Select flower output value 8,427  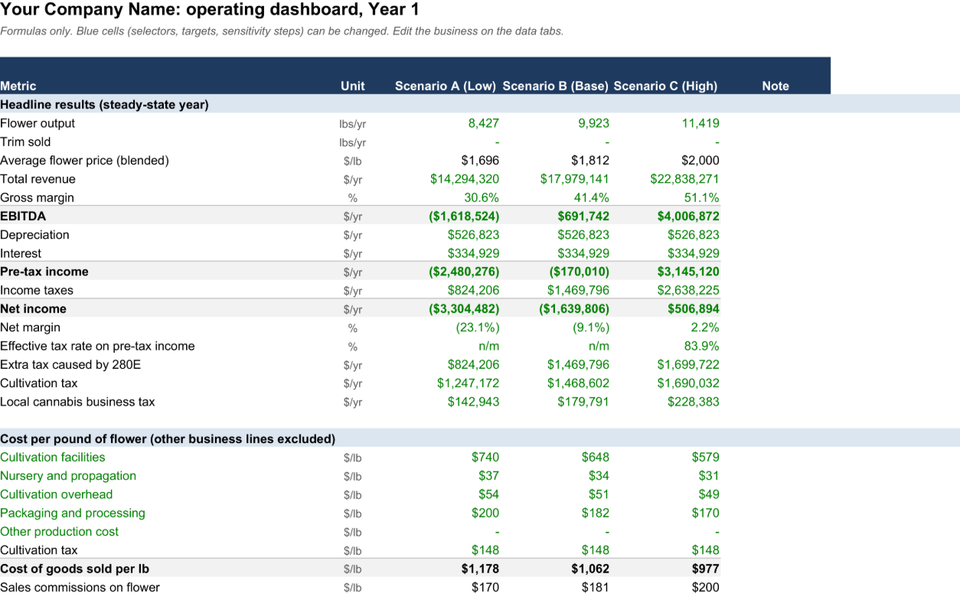(x=484, y=124)
